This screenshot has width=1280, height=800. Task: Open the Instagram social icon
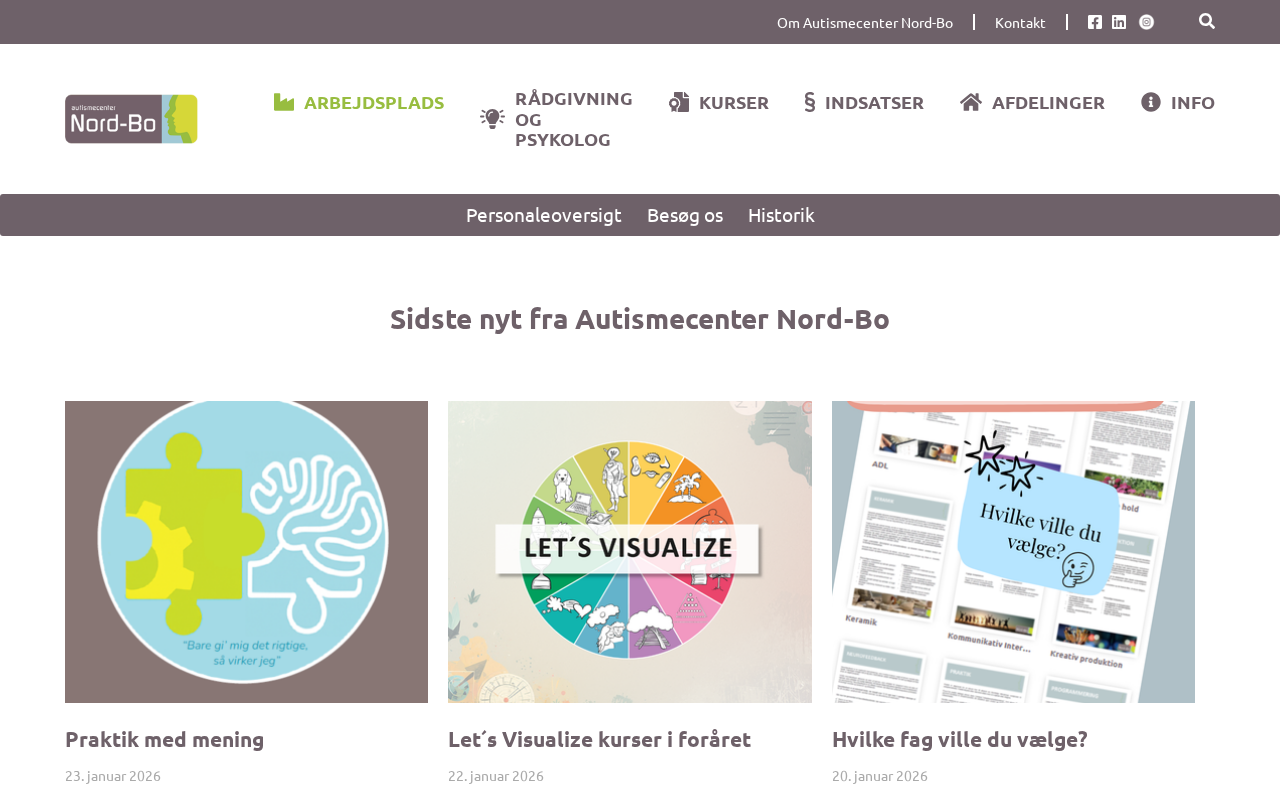[x=1146, y=22]
